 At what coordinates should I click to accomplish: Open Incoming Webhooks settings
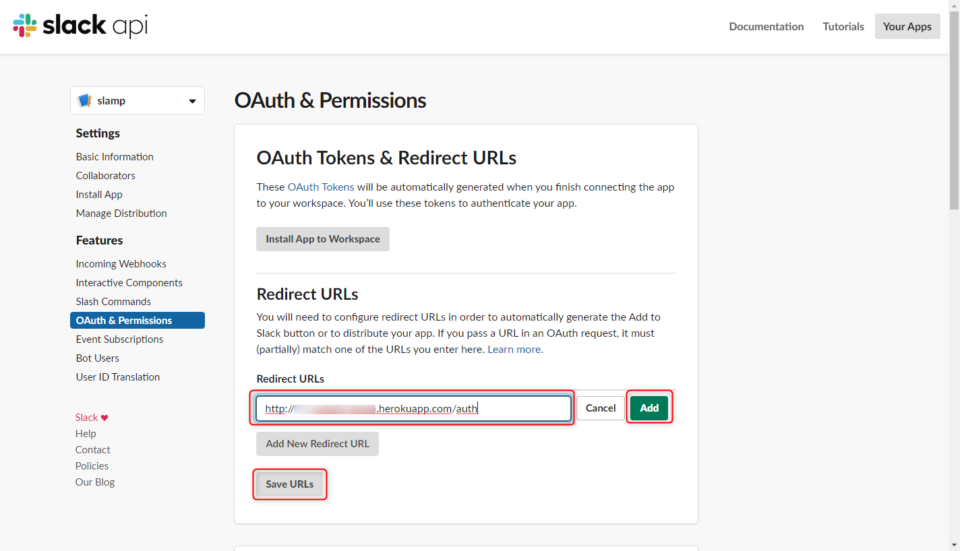tap(121, 264)
